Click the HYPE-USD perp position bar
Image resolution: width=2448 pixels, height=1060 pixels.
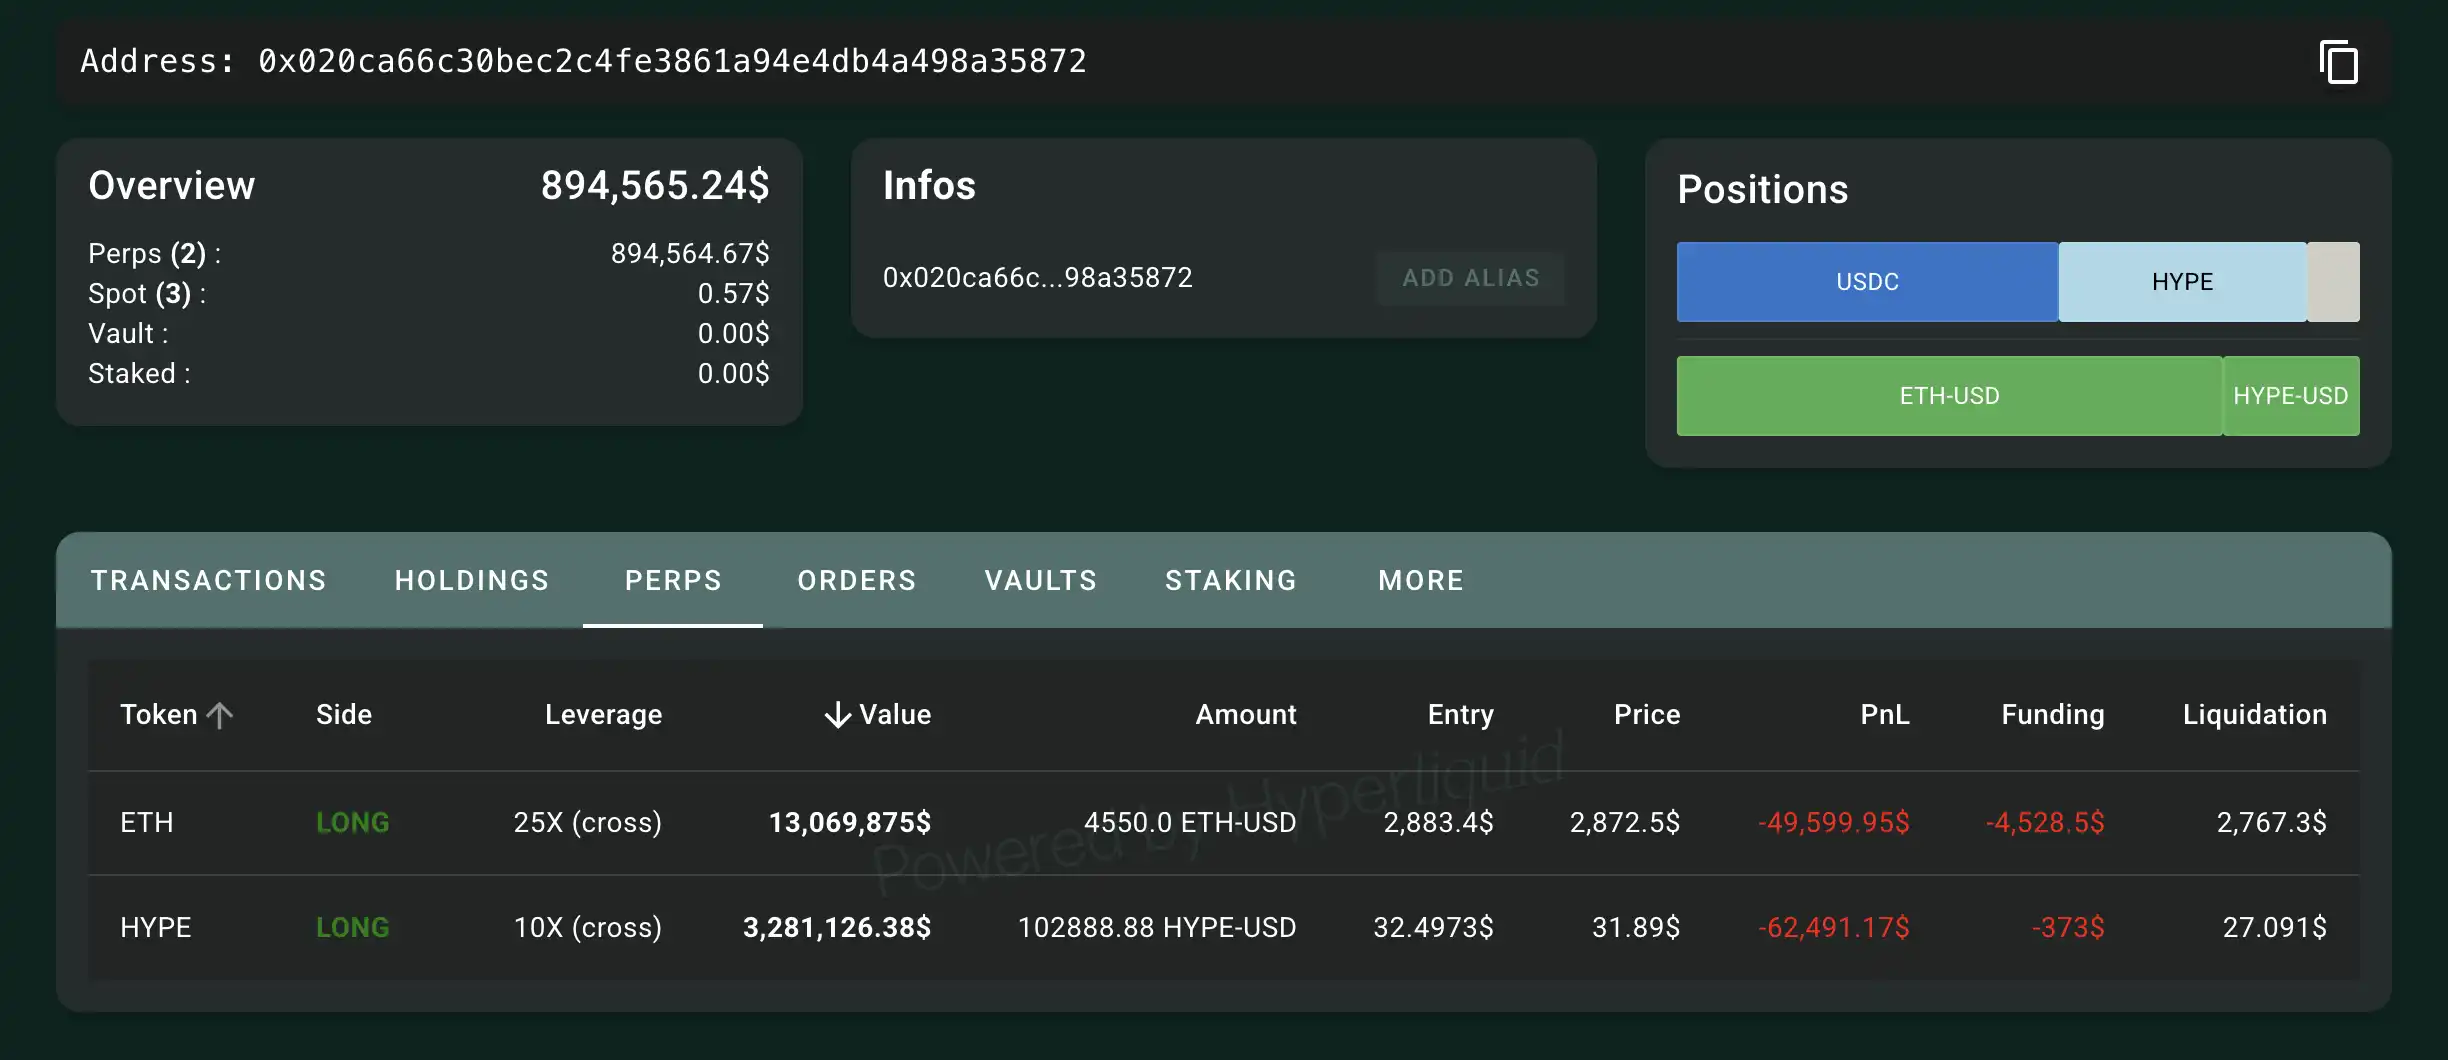tap(2290, 396)
